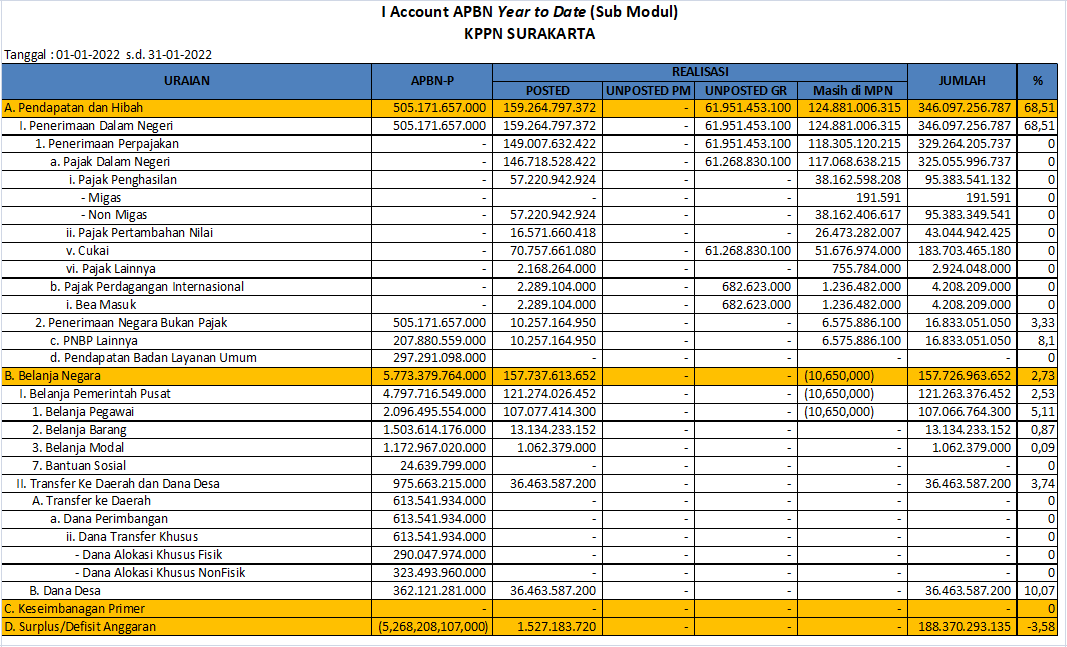Click the 2. Belanja Barang label
The image size is (1067, 647).
tap(79, 430)
